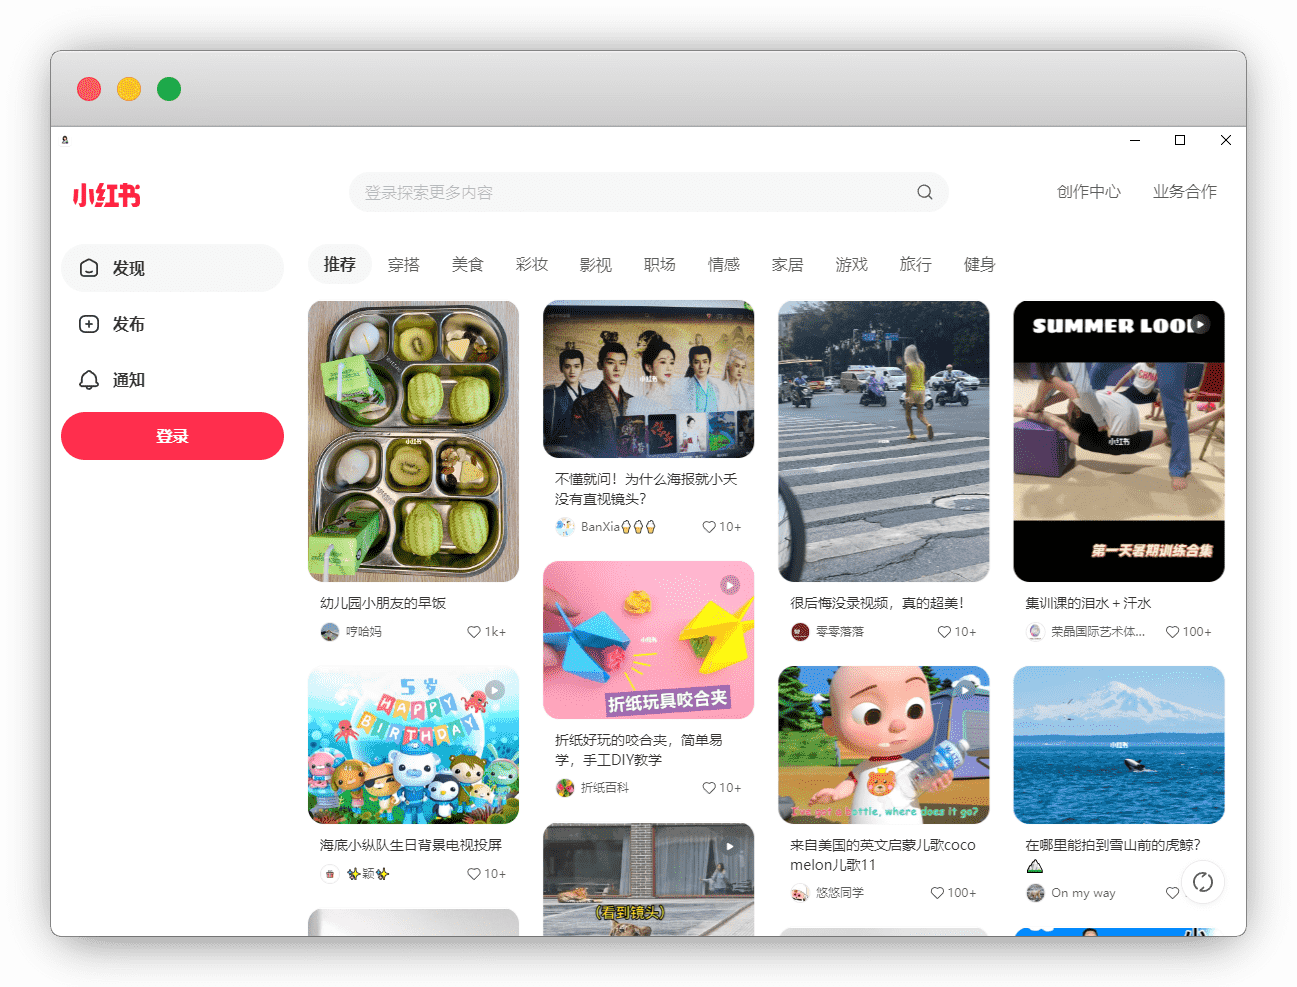
Task: Play the Summer Look video icon
Action: tap(1200, 324)
